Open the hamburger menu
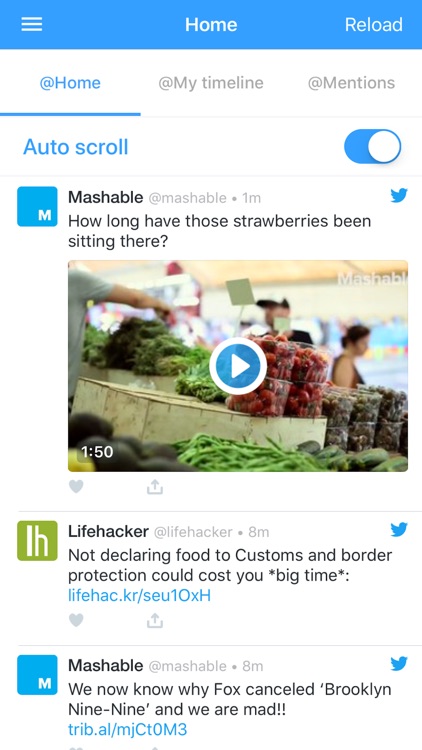 [32, 24]
